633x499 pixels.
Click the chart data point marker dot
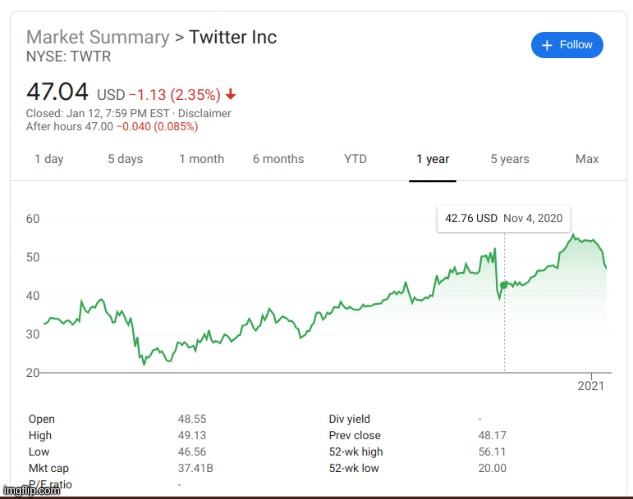(x=503, y=286)
